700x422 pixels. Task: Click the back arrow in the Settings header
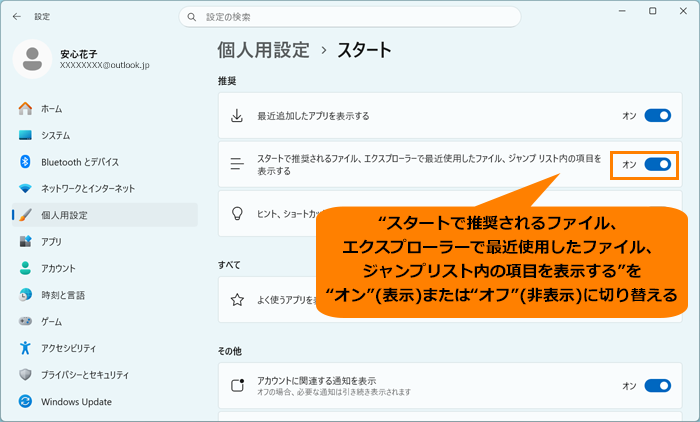tap(17, 17)
